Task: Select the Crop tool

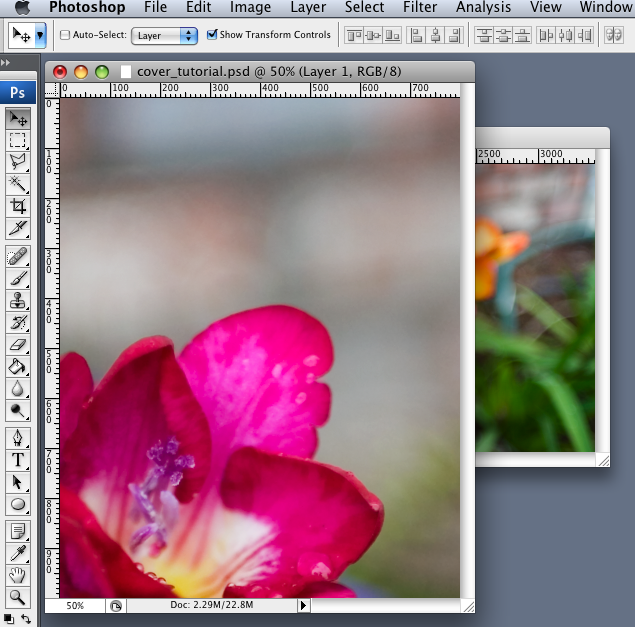Action: (x=18, y=206)
